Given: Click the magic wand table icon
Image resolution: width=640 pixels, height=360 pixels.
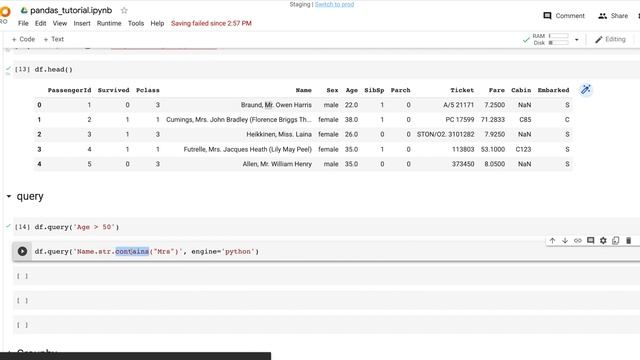Looking at the screenshot, I should 586,90.
